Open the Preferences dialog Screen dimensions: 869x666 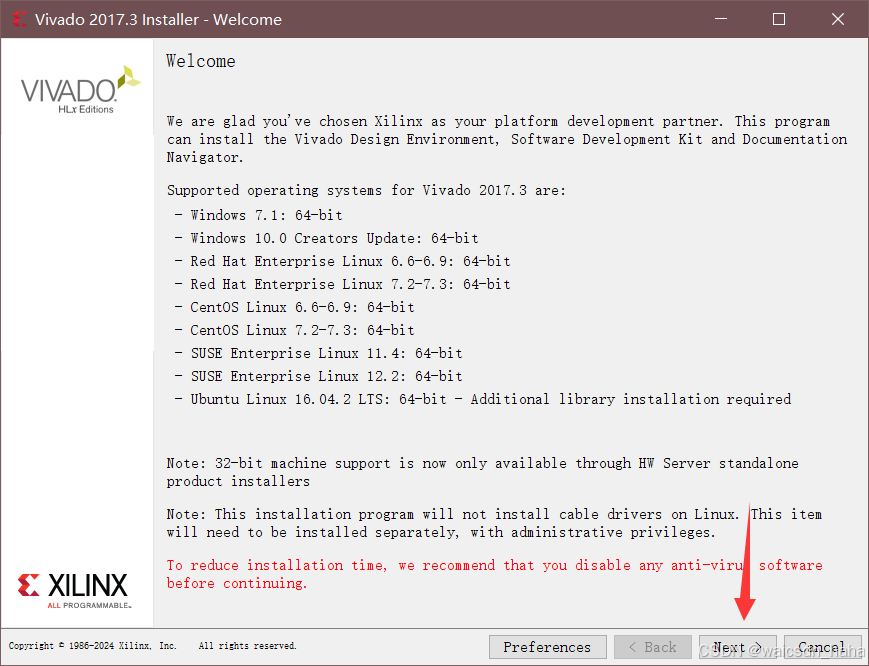coord(547,647)
